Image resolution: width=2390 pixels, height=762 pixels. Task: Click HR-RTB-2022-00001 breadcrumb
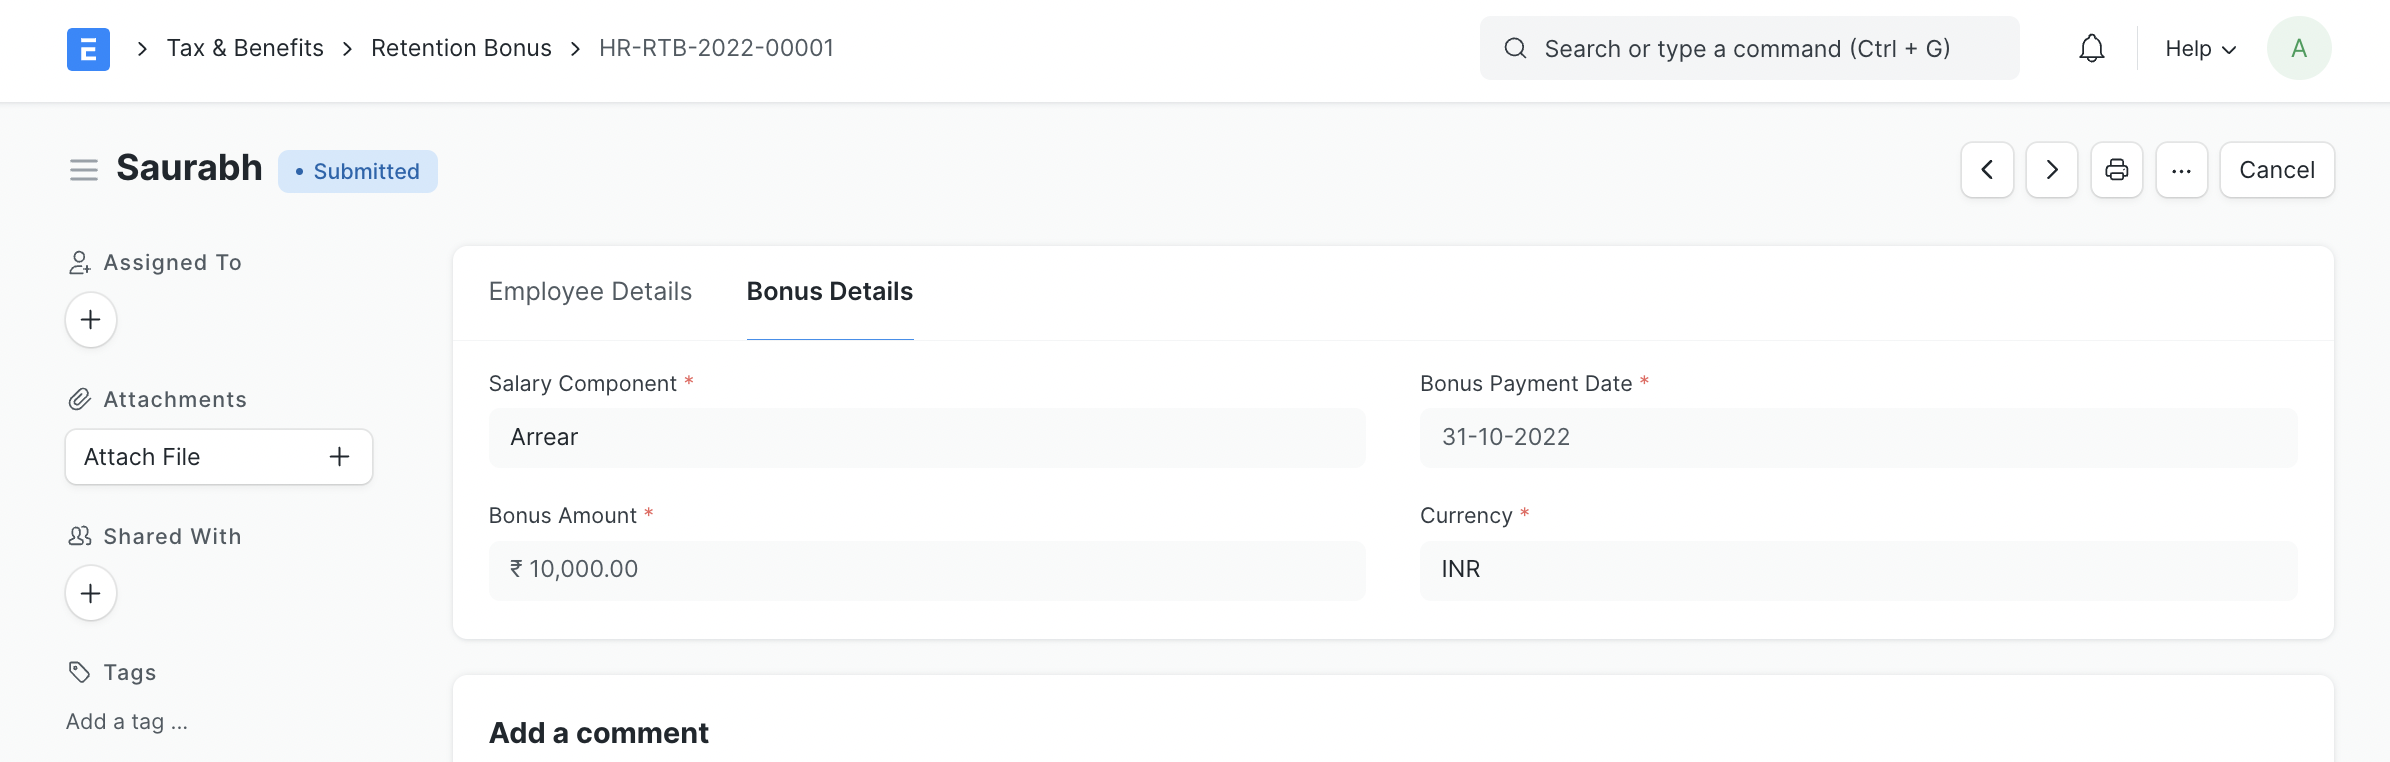716,48
